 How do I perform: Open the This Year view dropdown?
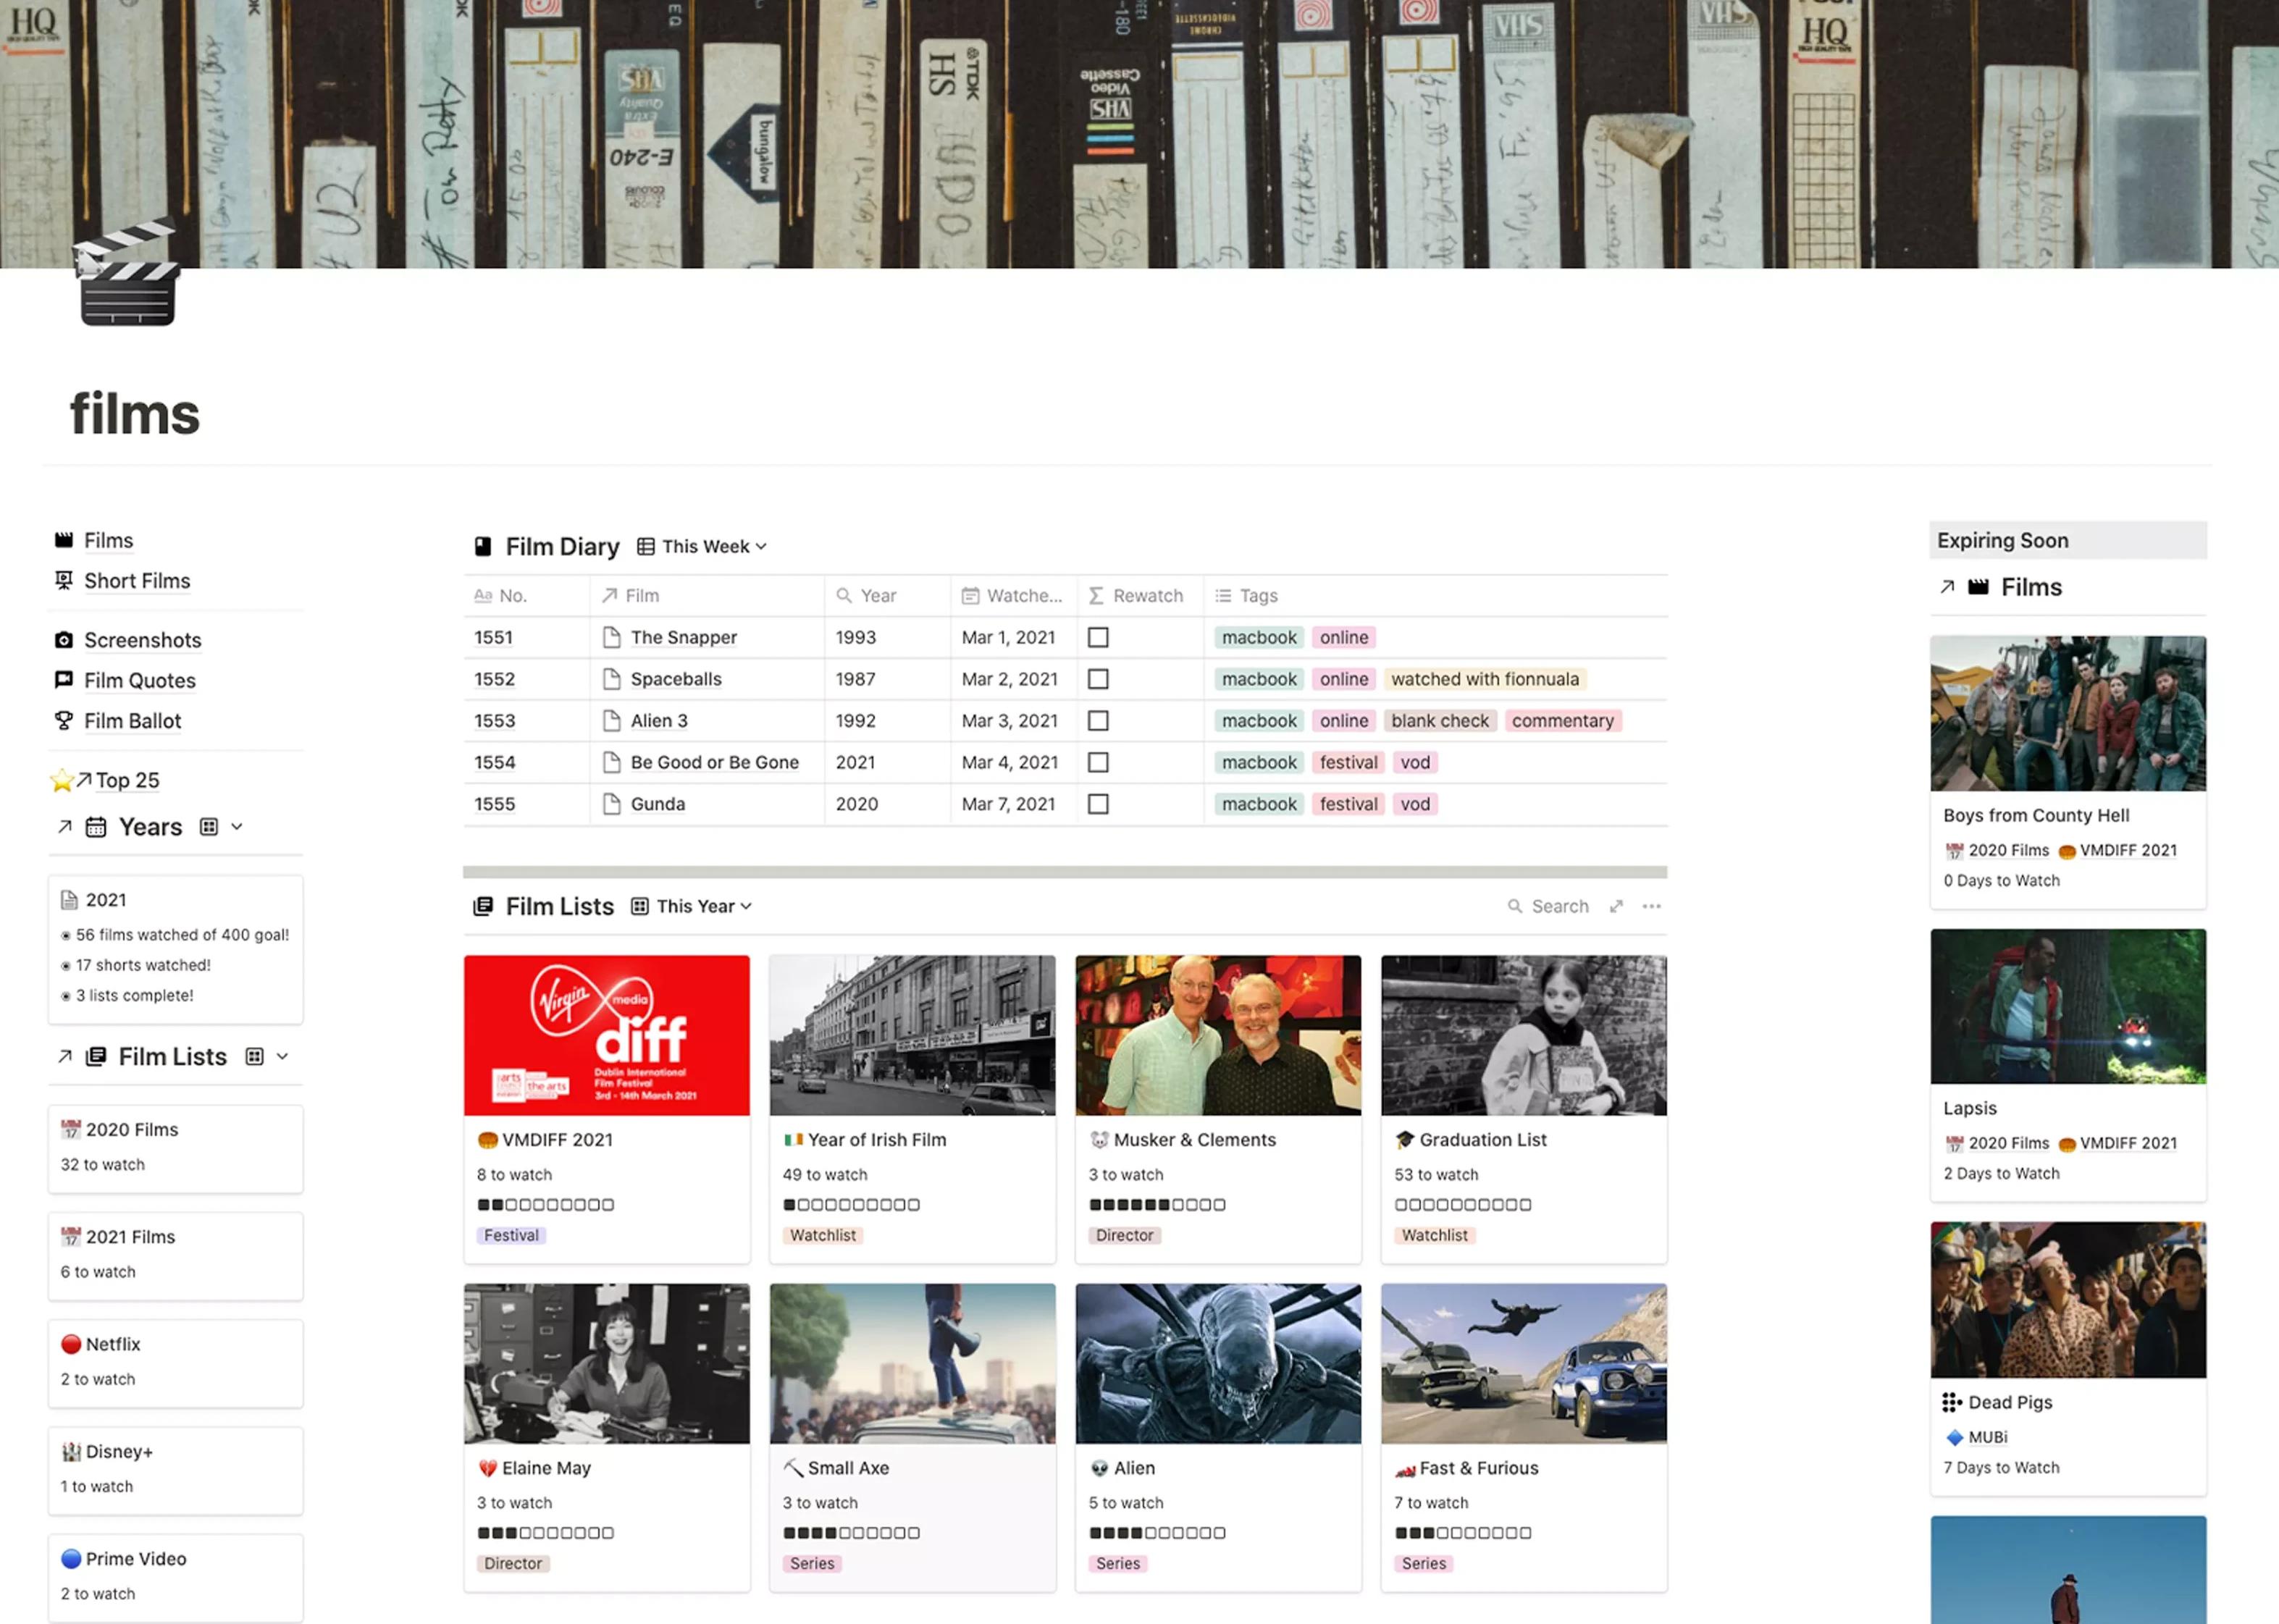701,906
